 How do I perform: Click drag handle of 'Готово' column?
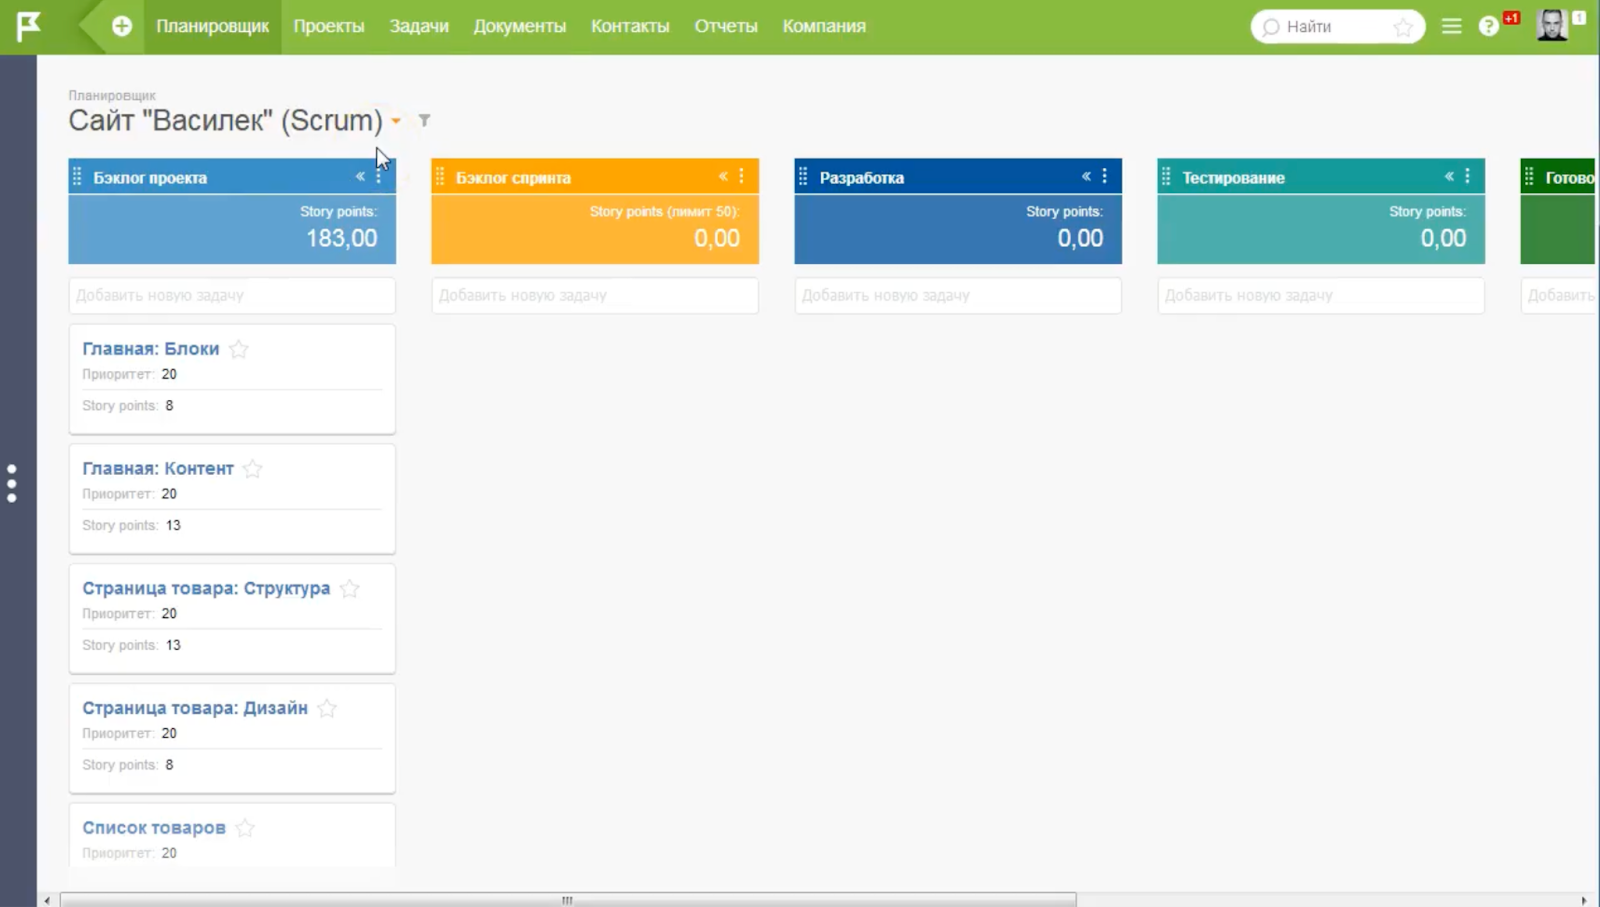tap(1530, 177)
